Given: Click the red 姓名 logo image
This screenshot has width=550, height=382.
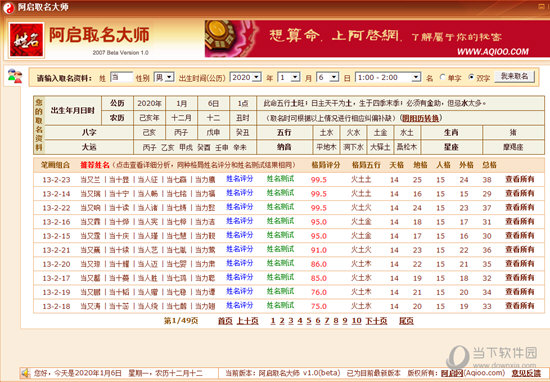Looking at the screenshot, I should (x=27, y=40).
